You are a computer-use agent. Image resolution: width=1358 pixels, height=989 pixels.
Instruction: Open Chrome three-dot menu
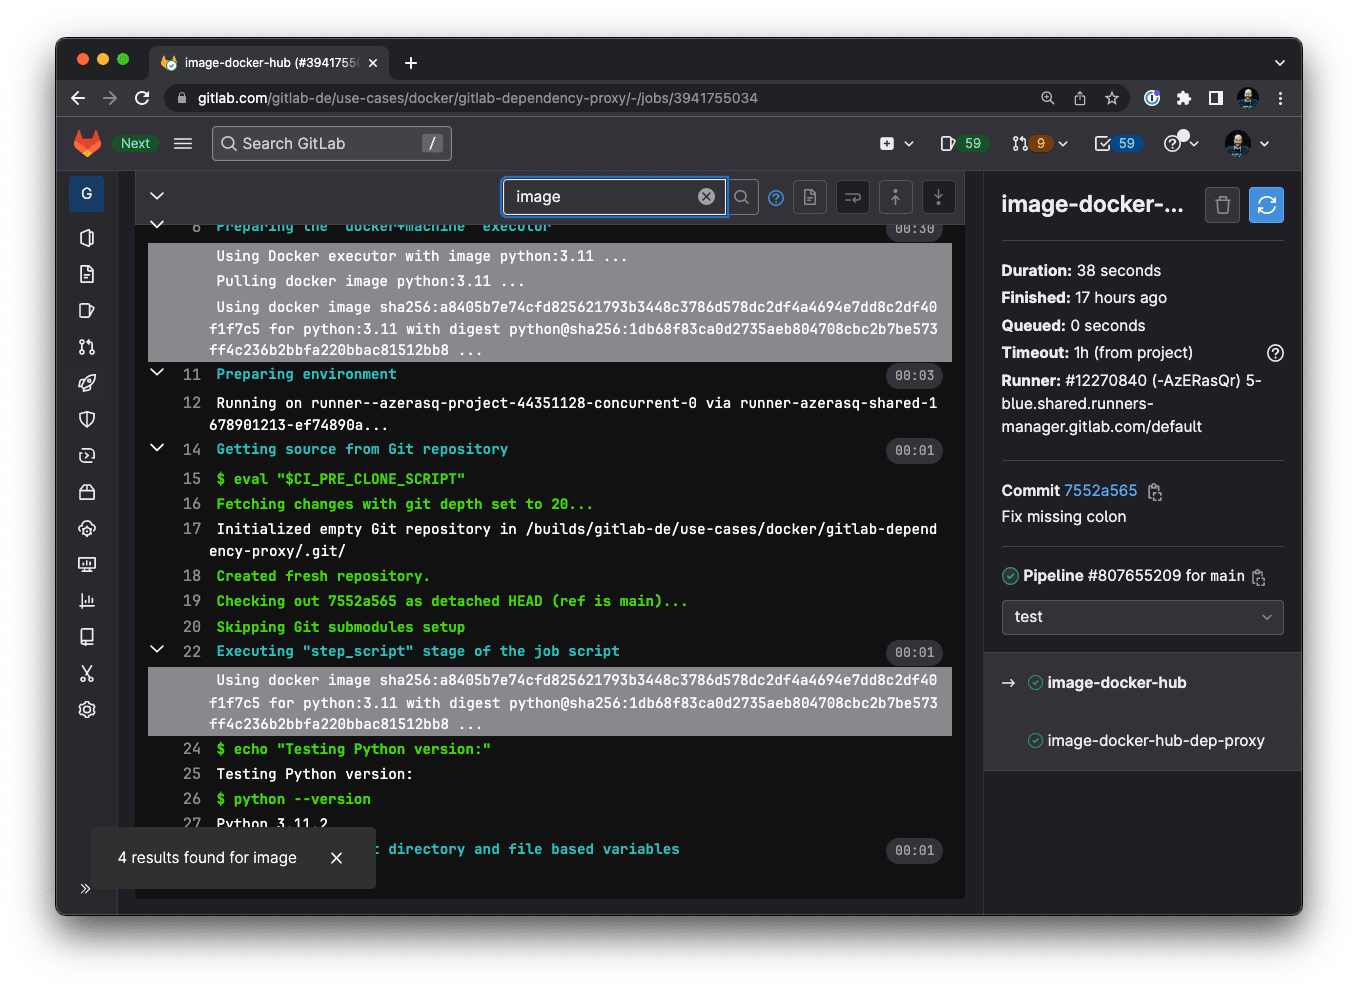click(x=1280, y=98)
